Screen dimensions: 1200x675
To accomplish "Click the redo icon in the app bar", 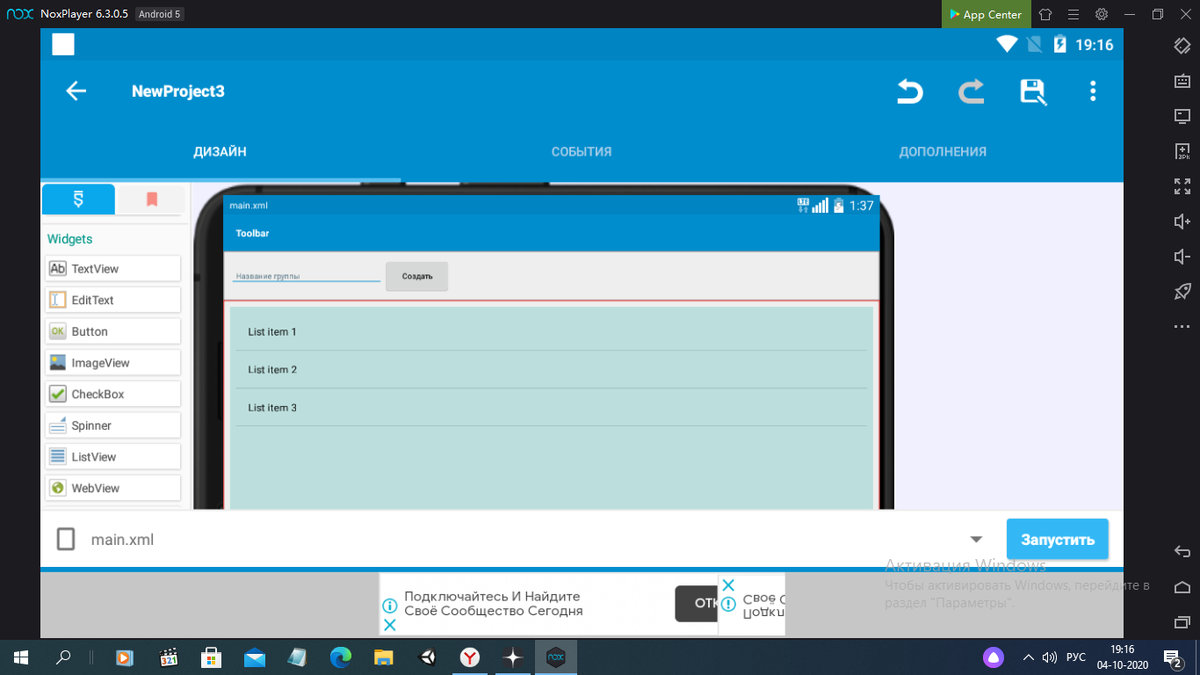I will tap(971, 92).
